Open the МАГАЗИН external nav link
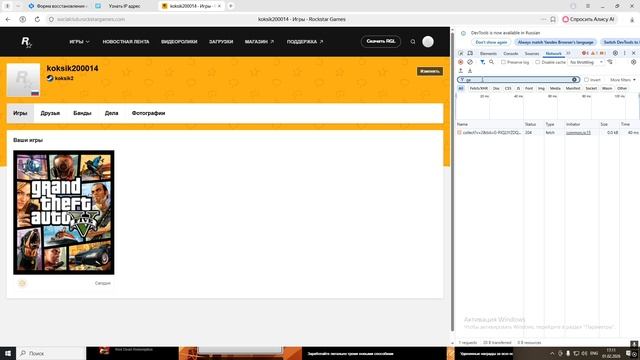This screenshot has height=360, width=640. (259, 42)
